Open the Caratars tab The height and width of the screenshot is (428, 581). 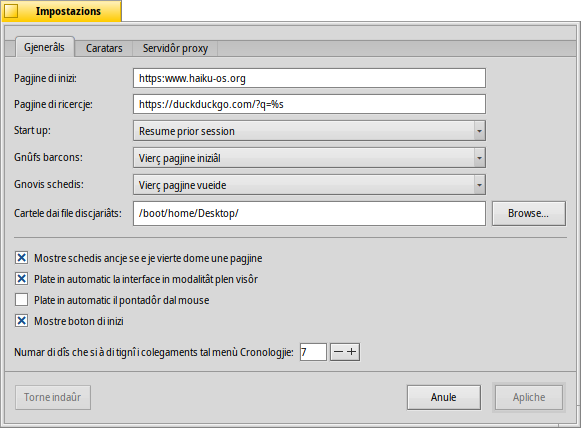(104, 48)
